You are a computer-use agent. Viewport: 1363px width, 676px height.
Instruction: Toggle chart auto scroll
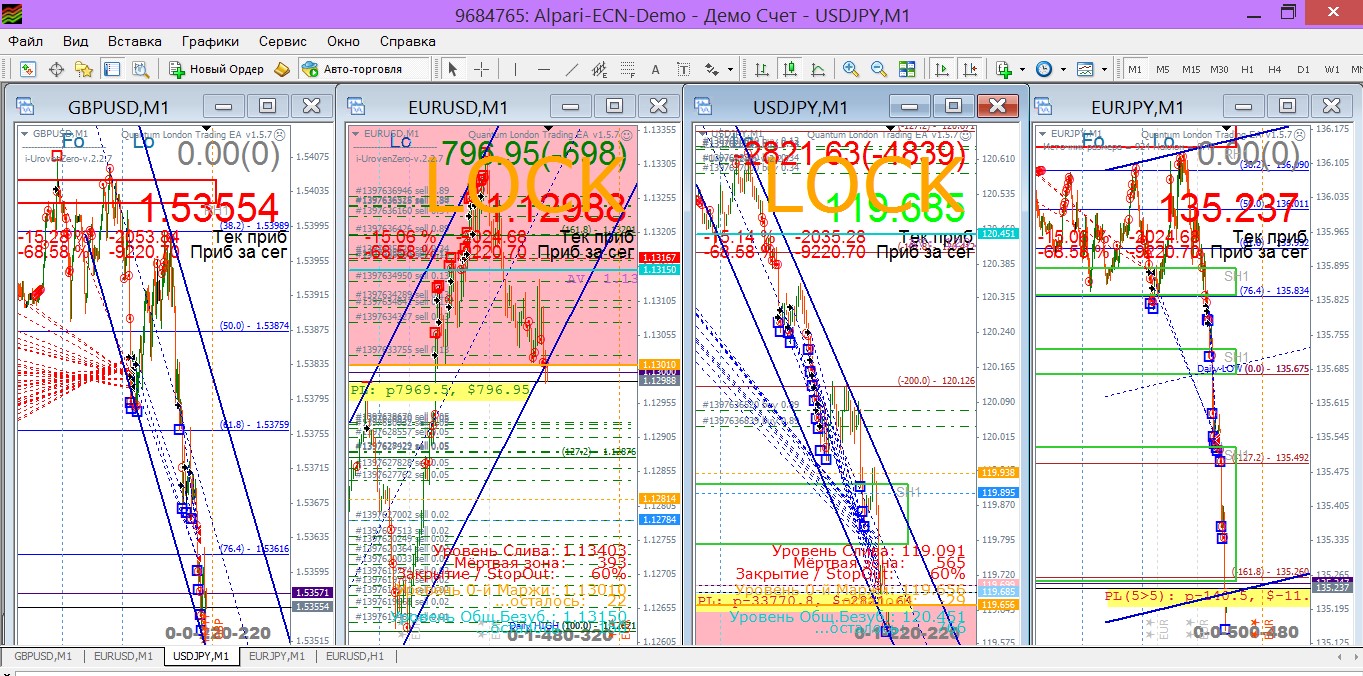coord(941,69)
